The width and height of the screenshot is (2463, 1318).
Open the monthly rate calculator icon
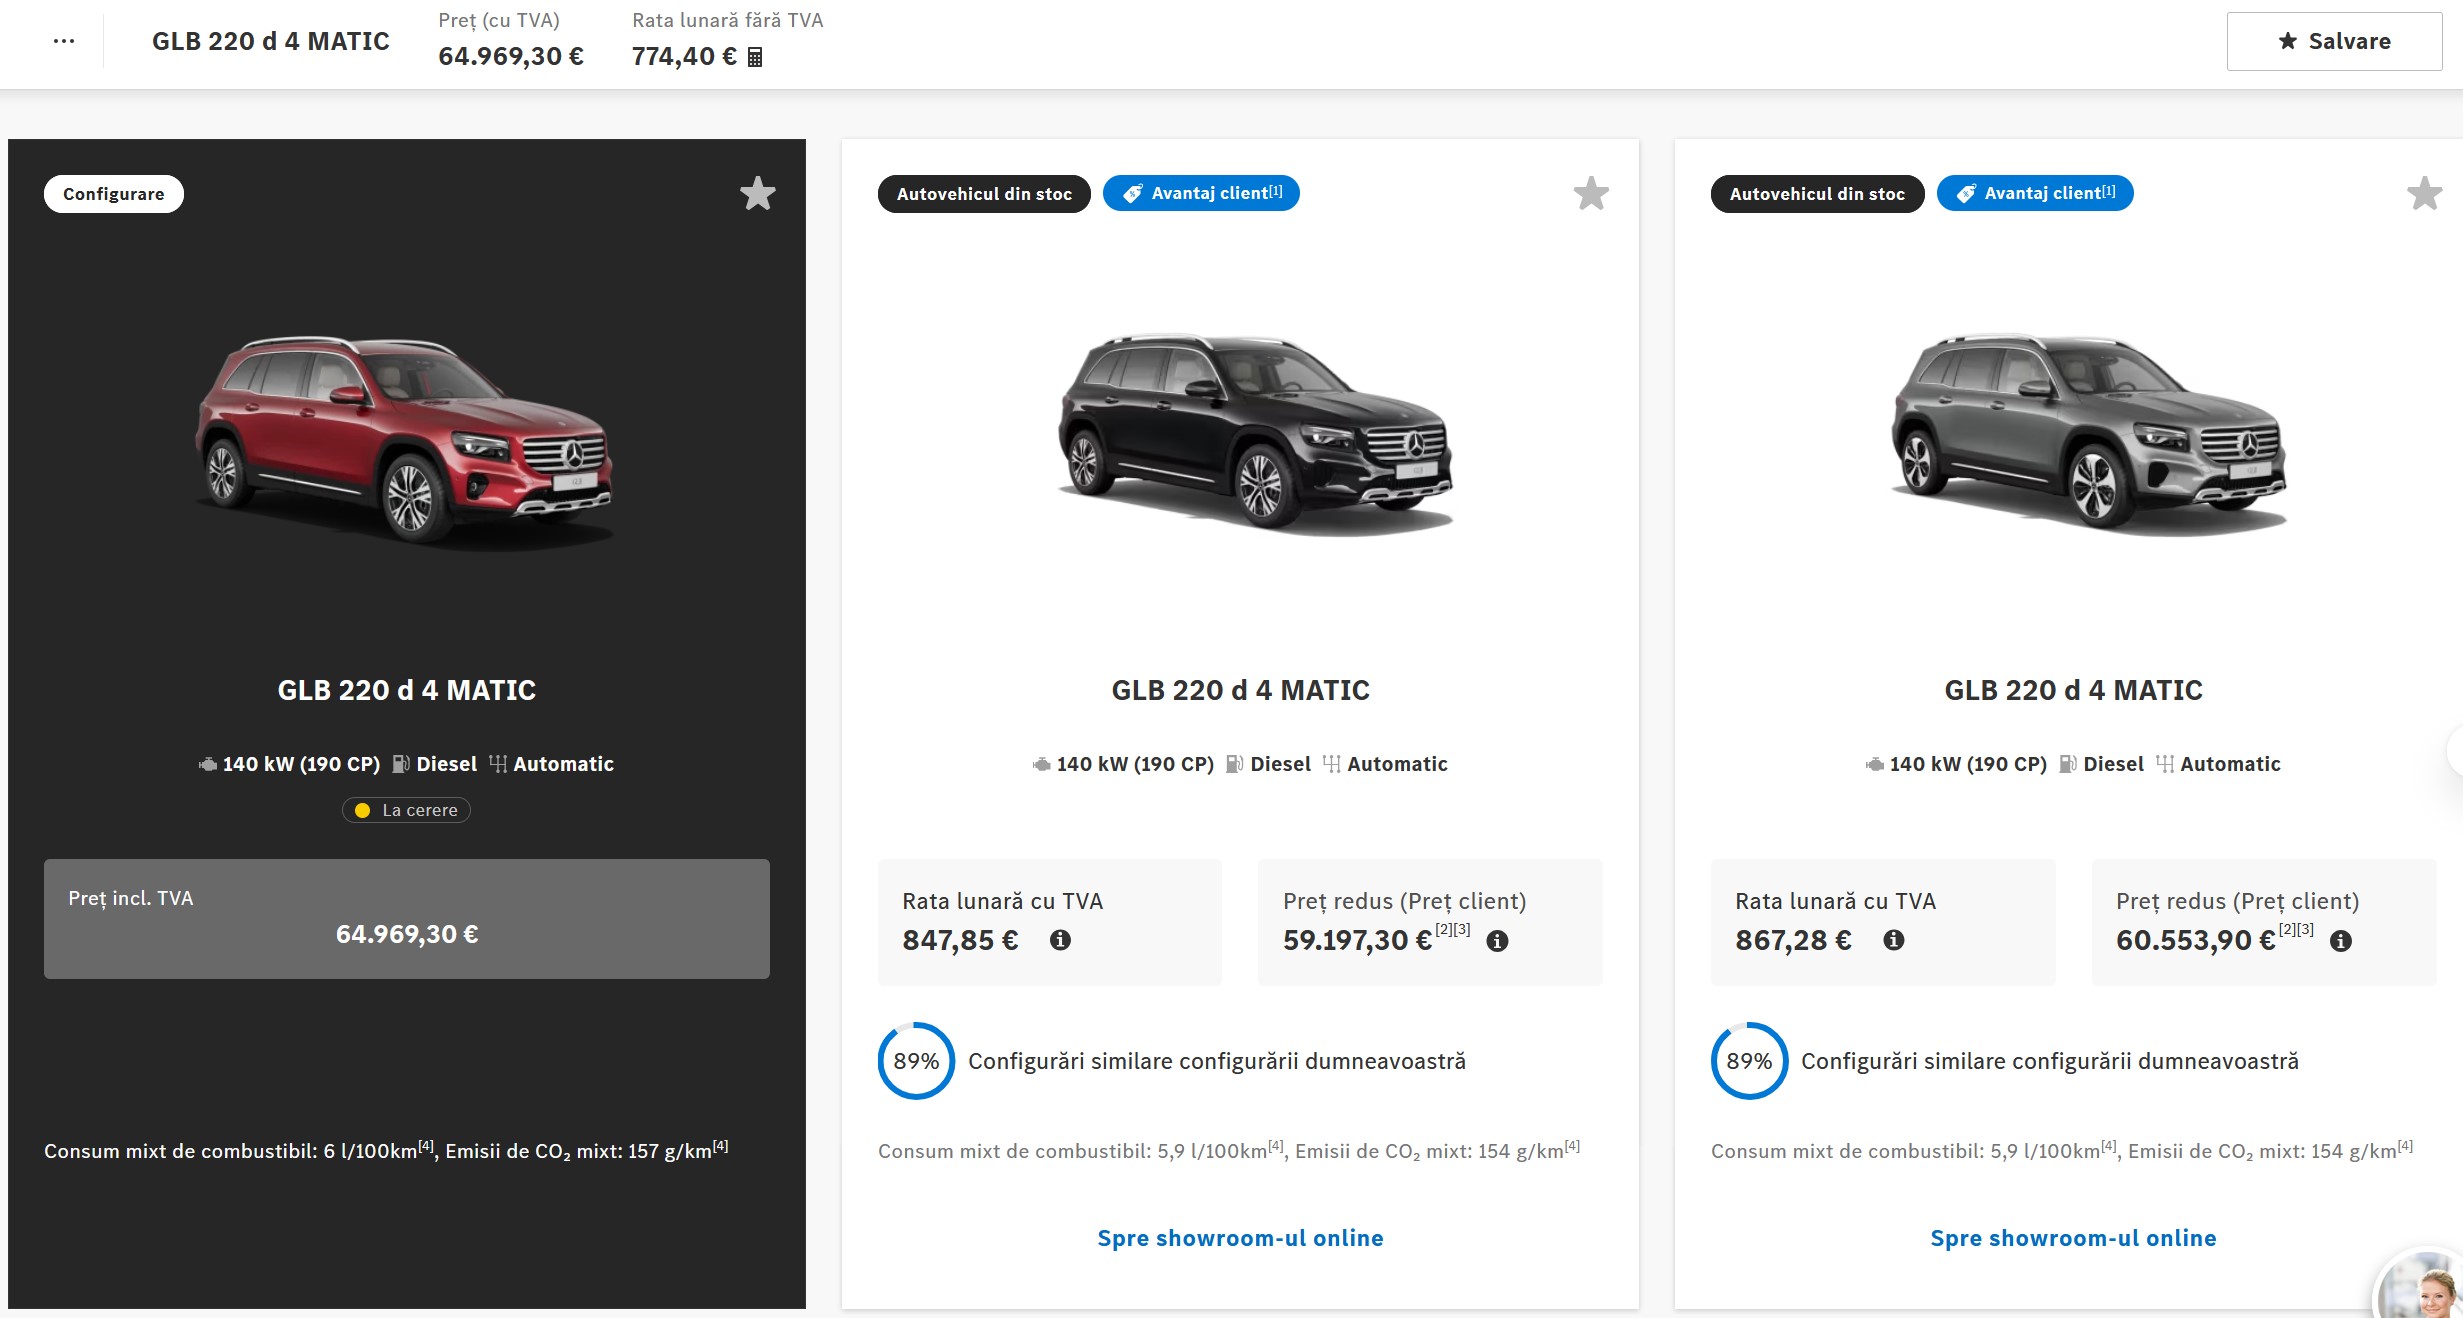tap(755, 57)
